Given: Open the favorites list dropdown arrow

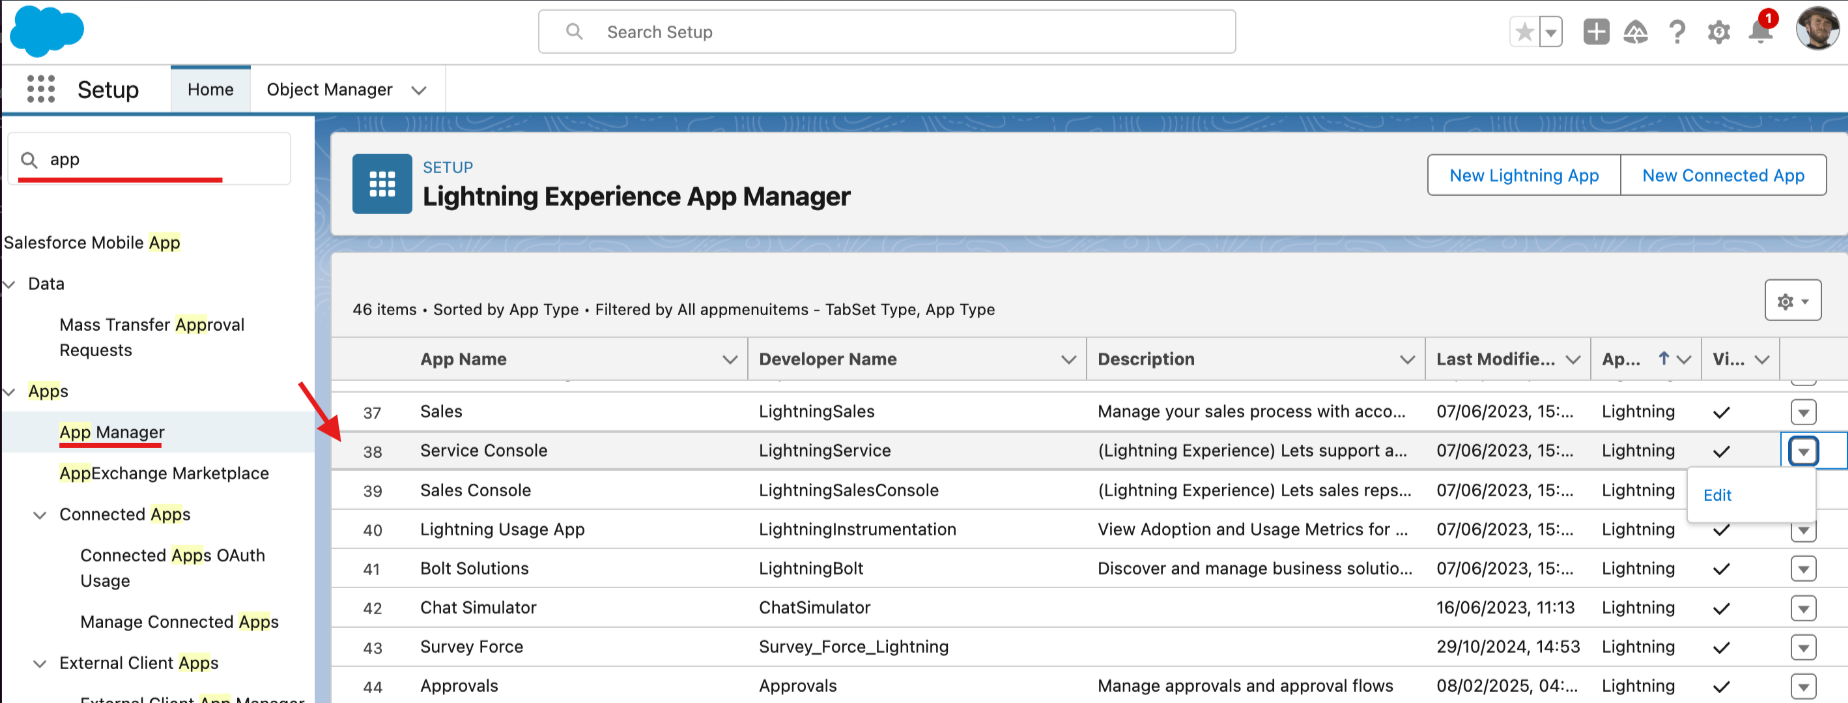Looking at the screenshot, I should (1551, 32).
